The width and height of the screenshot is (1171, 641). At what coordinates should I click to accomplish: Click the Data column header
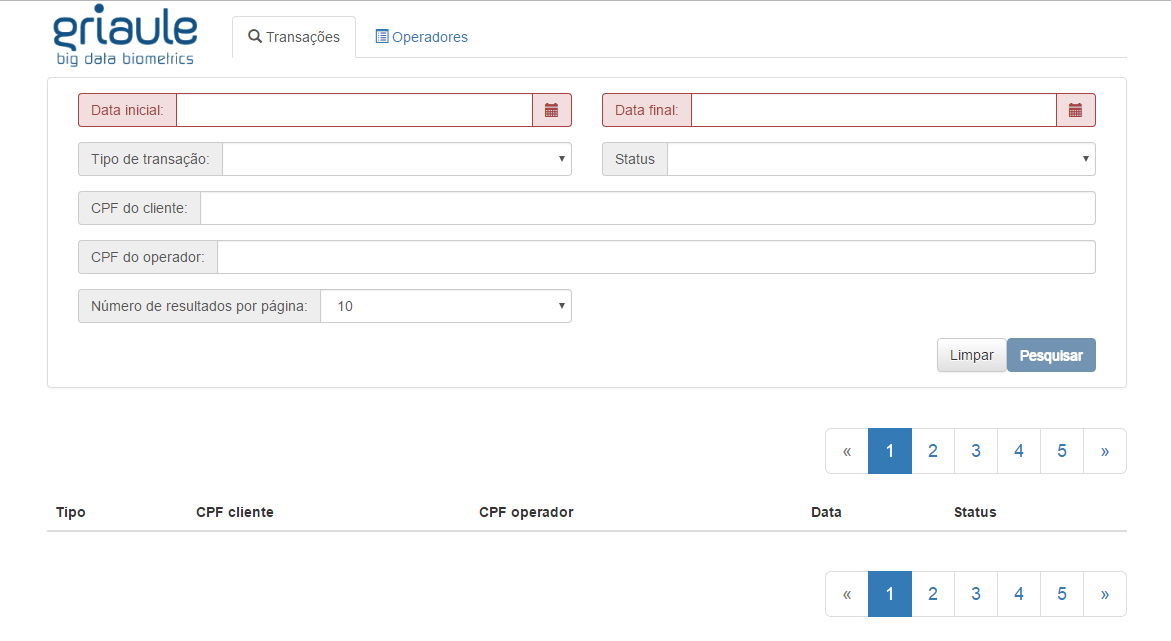(826, 513)
